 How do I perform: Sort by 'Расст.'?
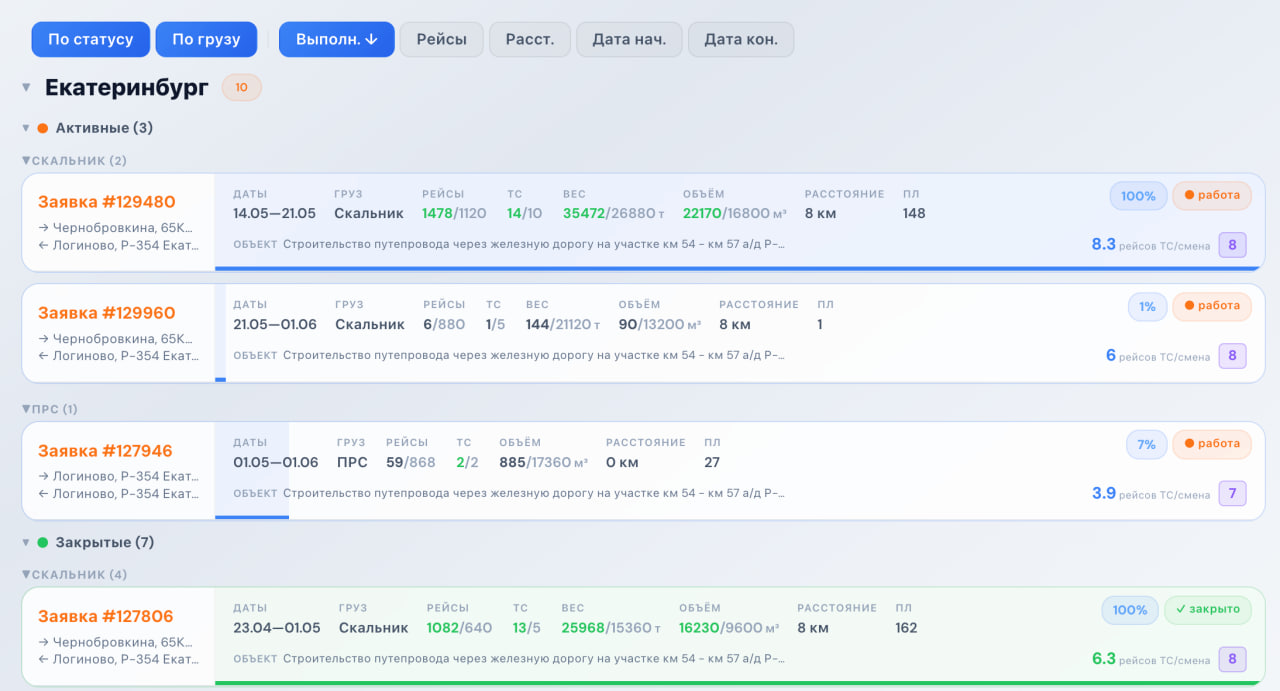click(x=530, y=39)
